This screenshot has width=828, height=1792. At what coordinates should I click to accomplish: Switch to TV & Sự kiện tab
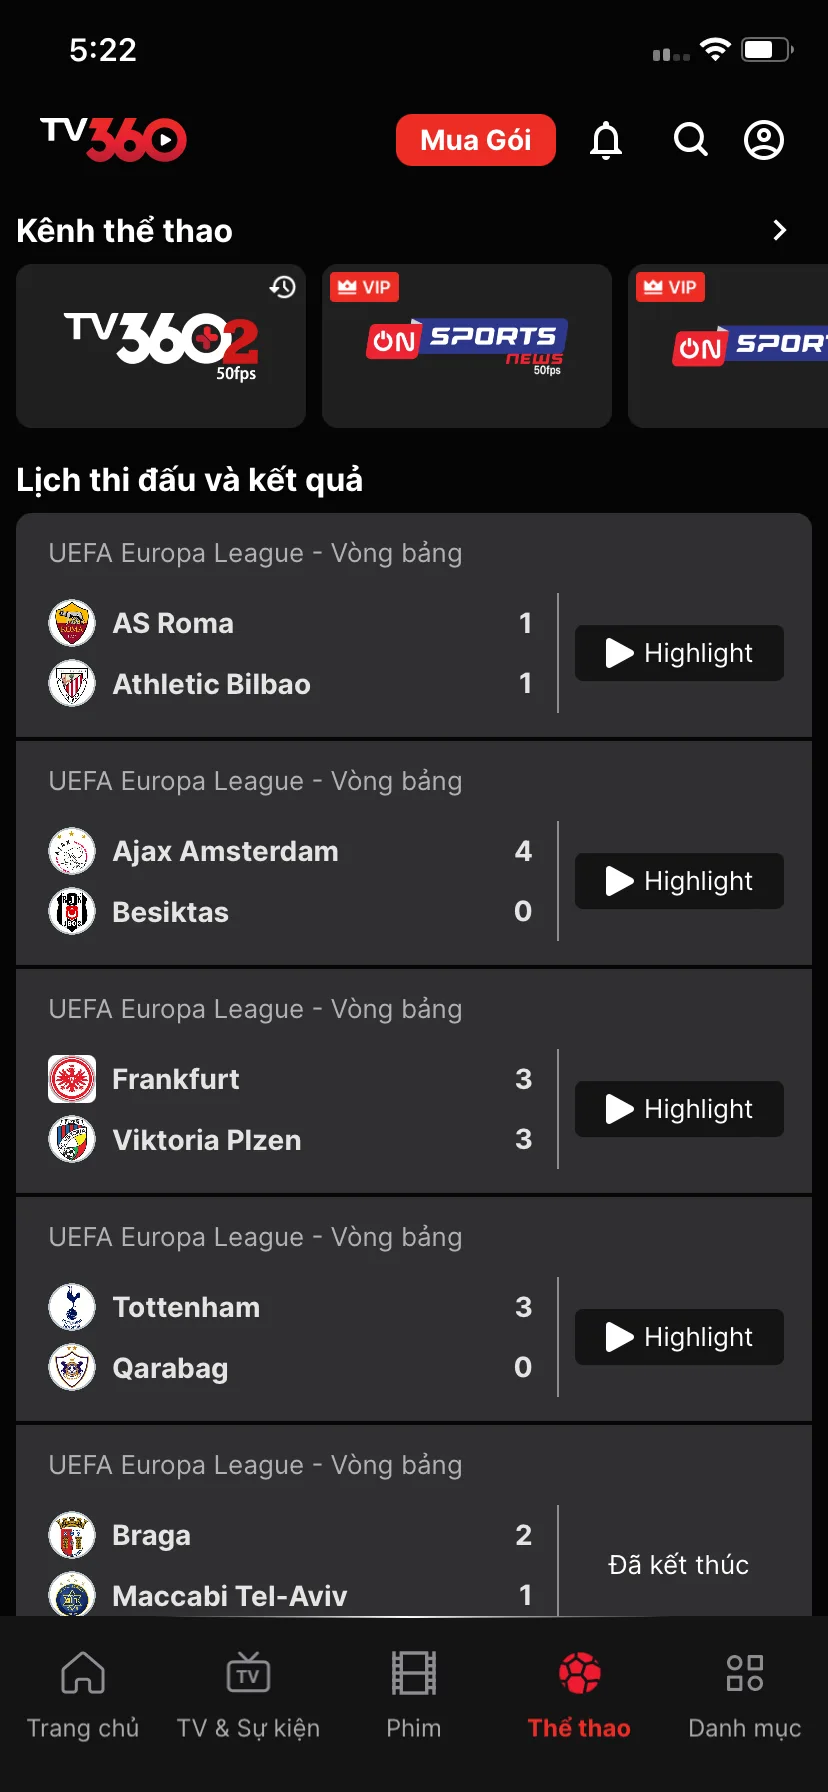click(x=248, y=1694)
